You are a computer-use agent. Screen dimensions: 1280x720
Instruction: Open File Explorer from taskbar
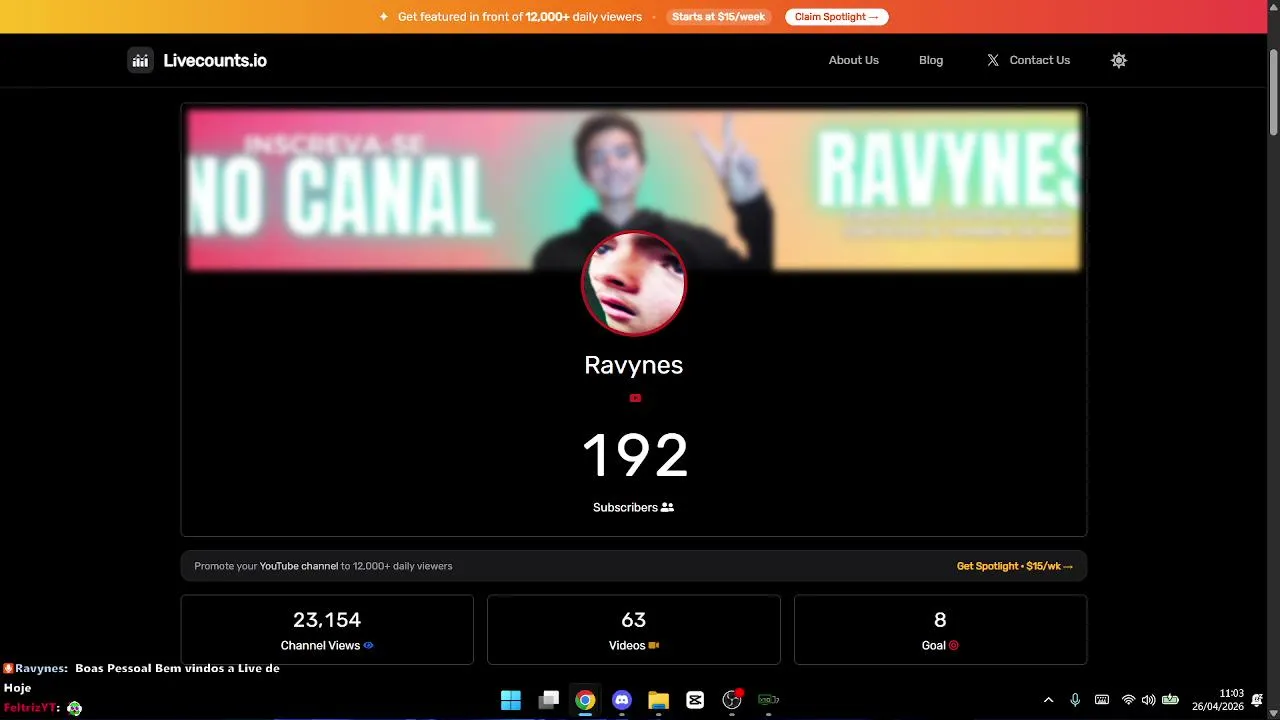pos(658,700)
